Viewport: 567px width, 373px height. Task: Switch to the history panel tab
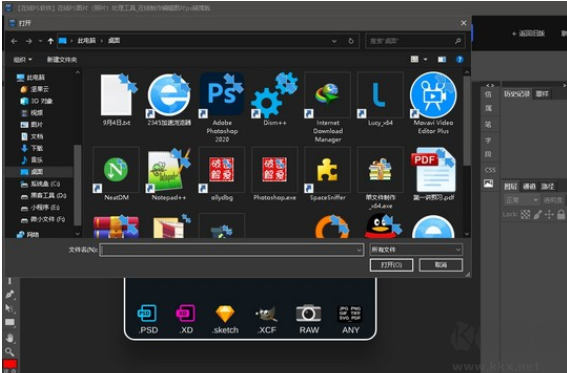point(516,94)
